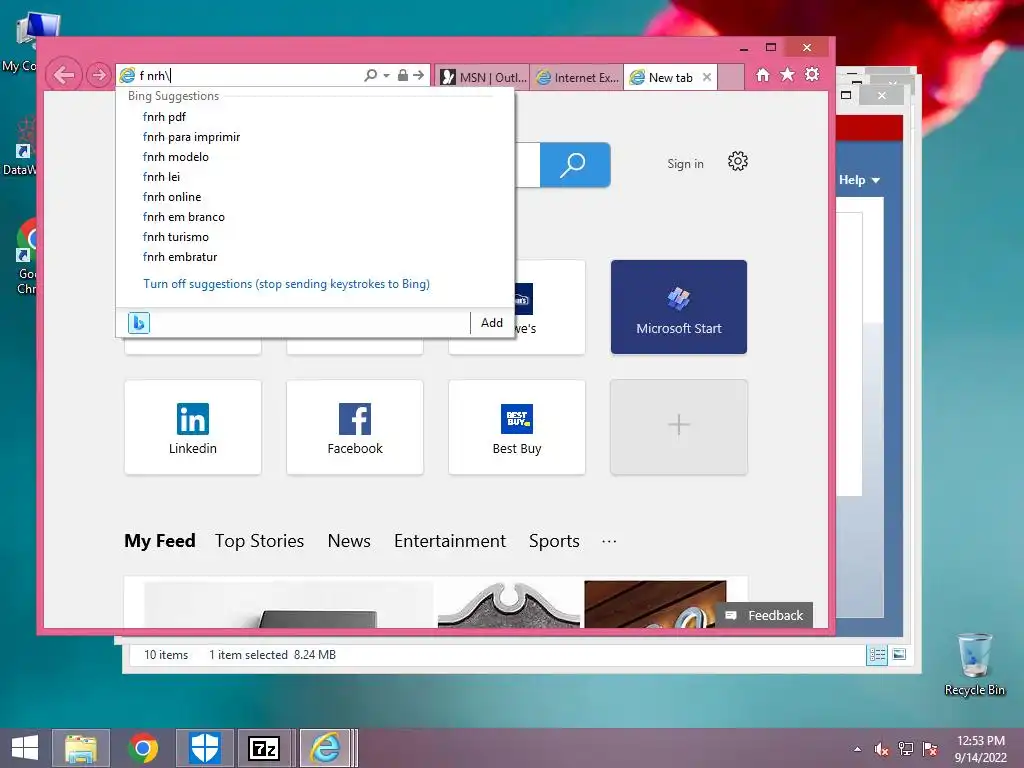Image resolution: width=1024 pixels, height=768 pixels.
Task: Close the New tab tab
Action: (x=707, y=77)
